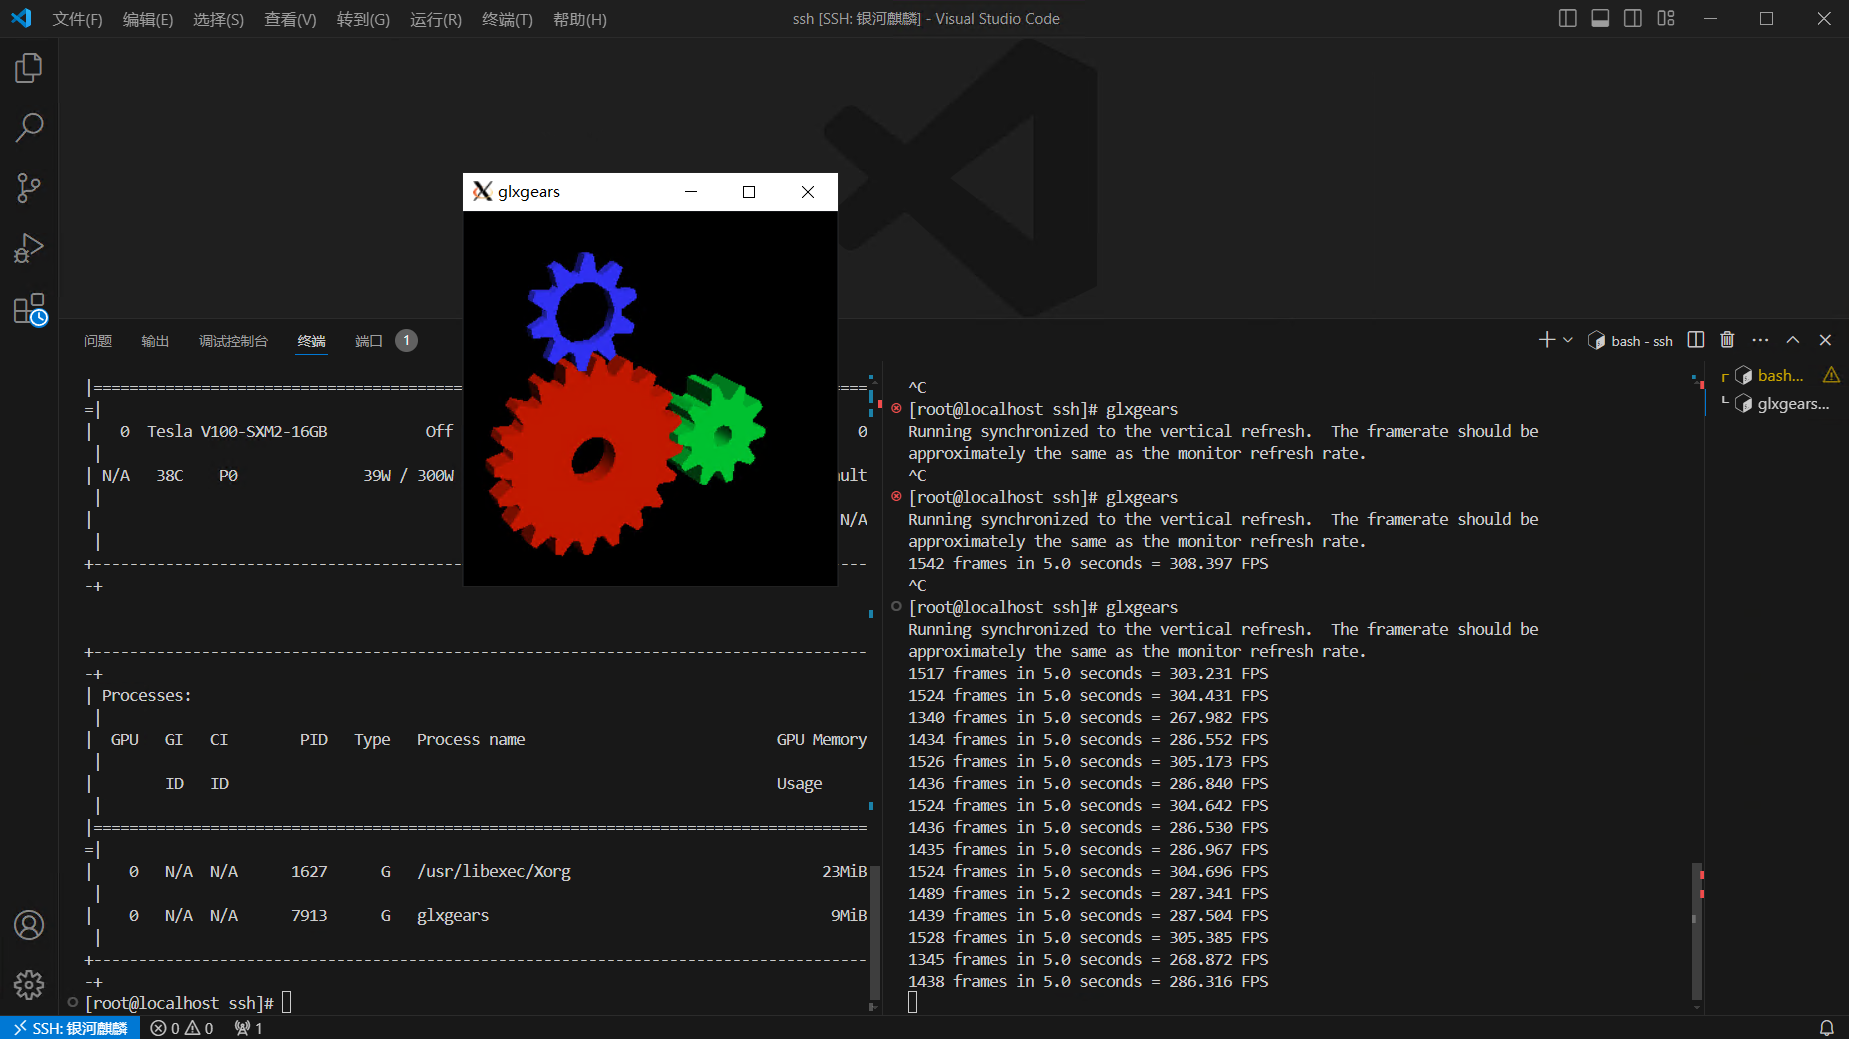Open the Explorer view in activity bar

[x=29, y=68]
